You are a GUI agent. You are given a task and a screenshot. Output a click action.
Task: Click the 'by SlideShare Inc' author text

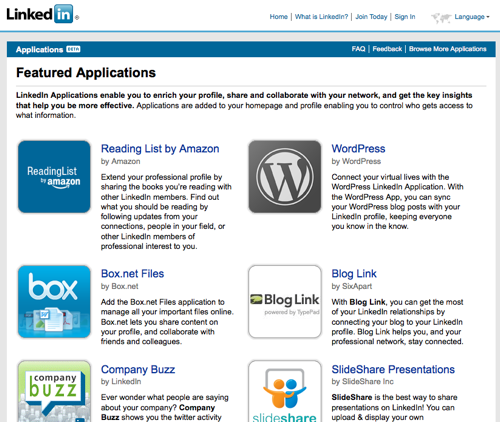tap(363, 382)
